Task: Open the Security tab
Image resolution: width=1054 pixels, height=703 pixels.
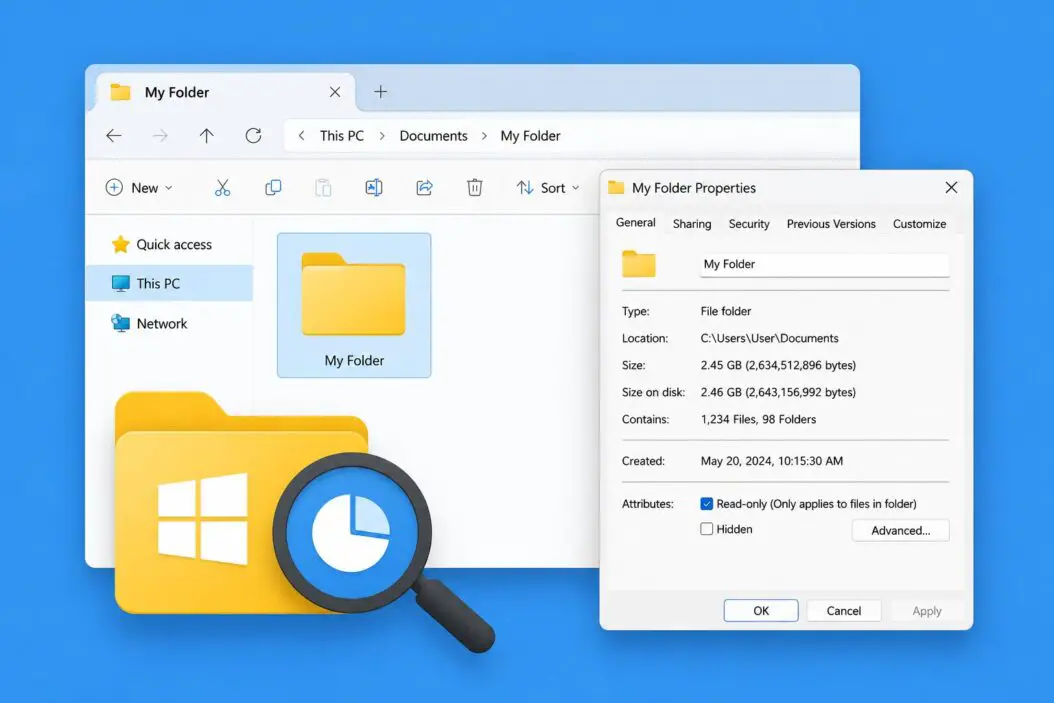Action: [x=749, y=224]
